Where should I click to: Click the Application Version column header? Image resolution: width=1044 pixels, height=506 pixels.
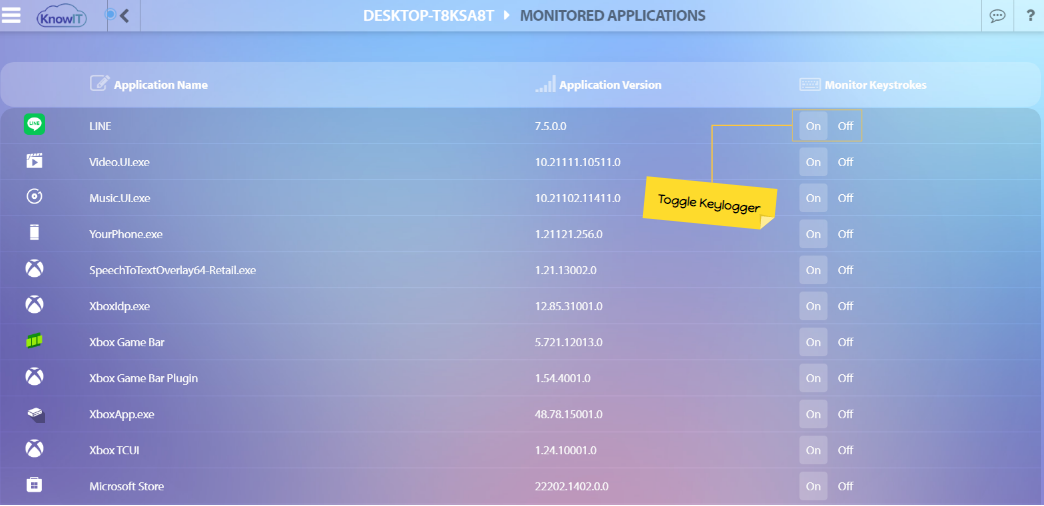[x=611, y=85]
